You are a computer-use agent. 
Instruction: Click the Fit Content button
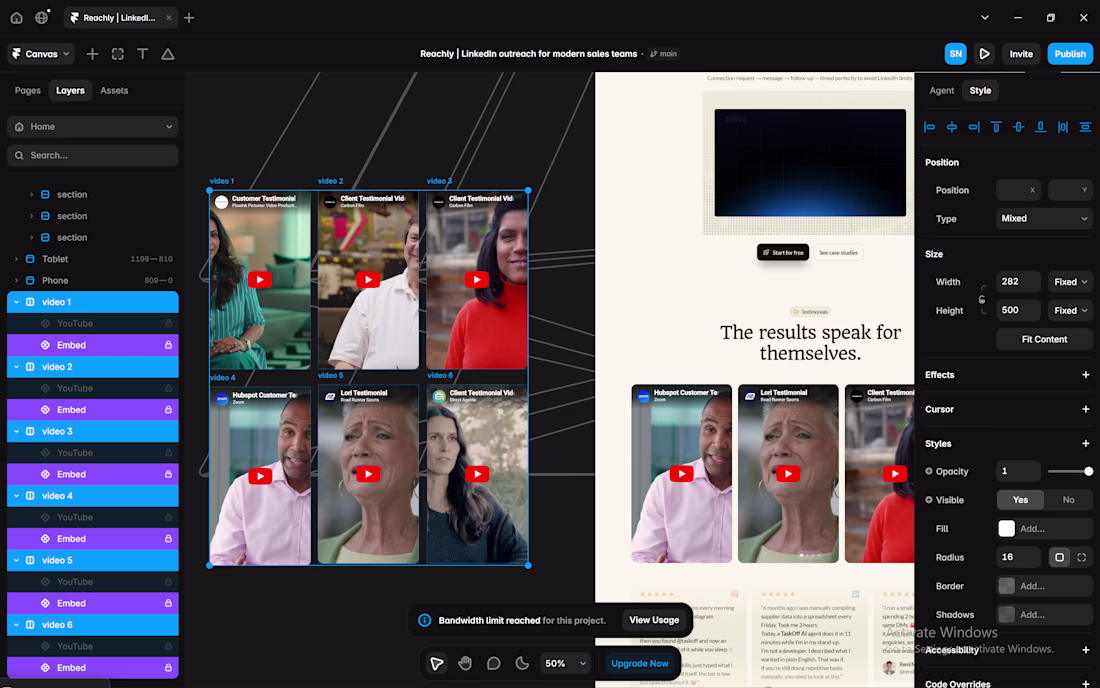(1044, 339)
